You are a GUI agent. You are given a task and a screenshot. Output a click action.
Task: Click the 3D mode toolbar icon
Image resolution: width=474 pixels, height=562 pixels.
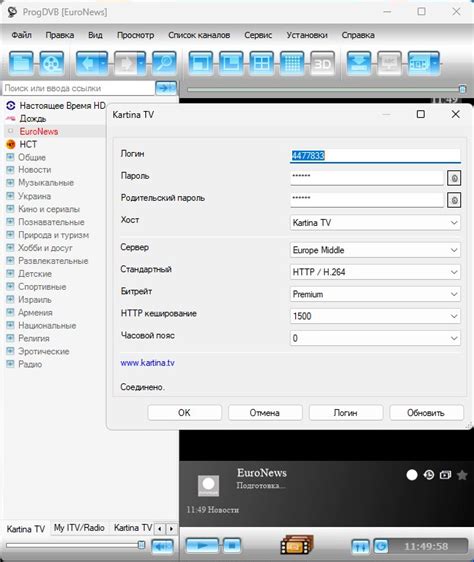(x=322, y=63)
